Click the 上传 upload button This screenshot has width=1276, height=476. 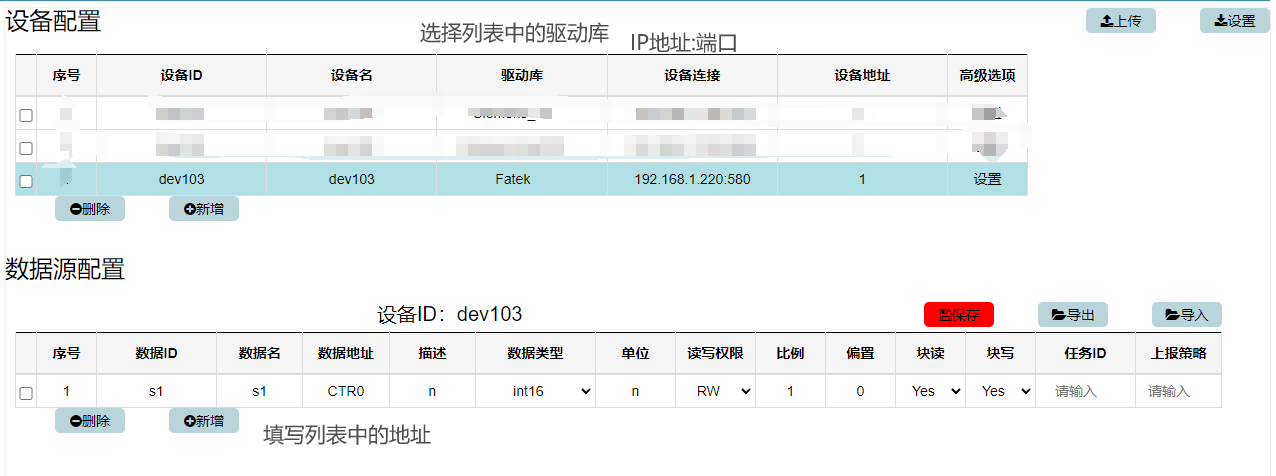point(1120,21)
